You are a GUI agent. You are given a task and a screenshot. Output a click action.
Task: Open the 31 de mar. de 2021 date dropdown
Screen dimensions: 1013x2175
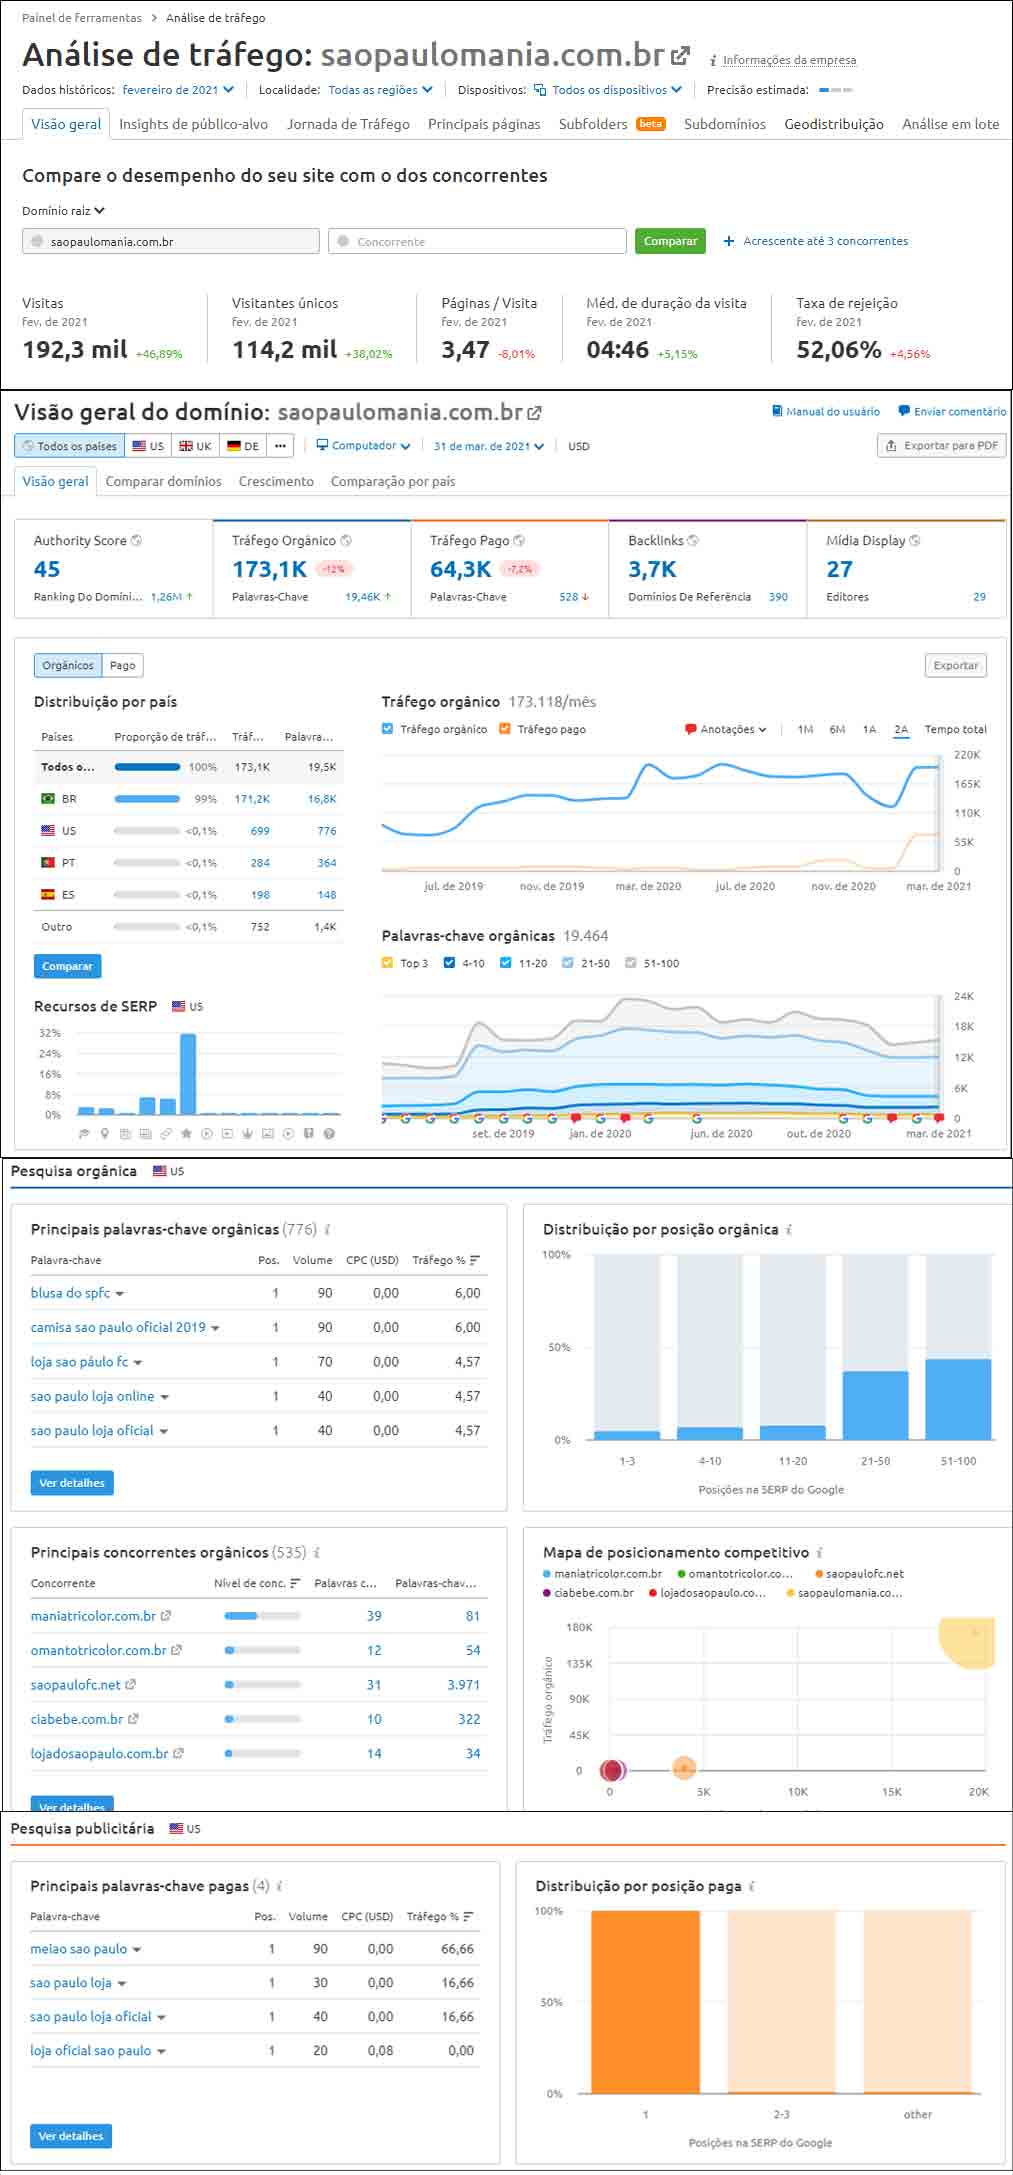click(x=489, y=446)
